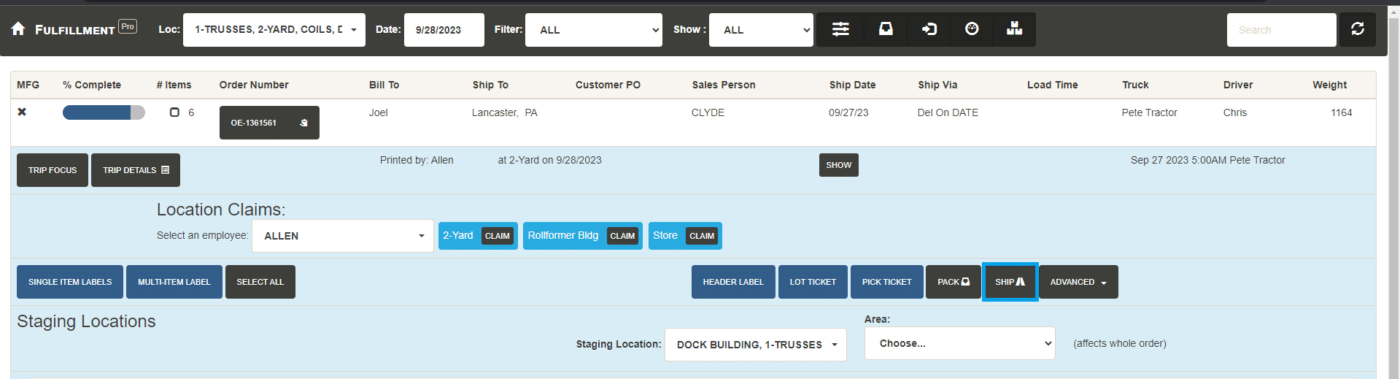Click the sign-in arrow icon in toolbar
The height and width of the screenshot is (379, 1400).
[x=929, y=30]
